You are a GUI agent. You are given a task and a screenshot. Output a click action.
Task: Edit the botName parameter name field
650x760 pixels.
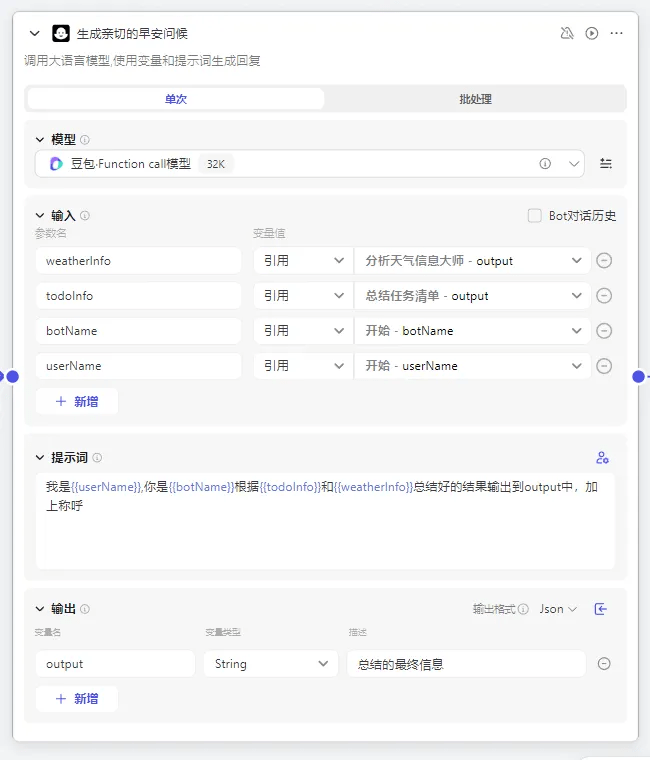[138, 331]
